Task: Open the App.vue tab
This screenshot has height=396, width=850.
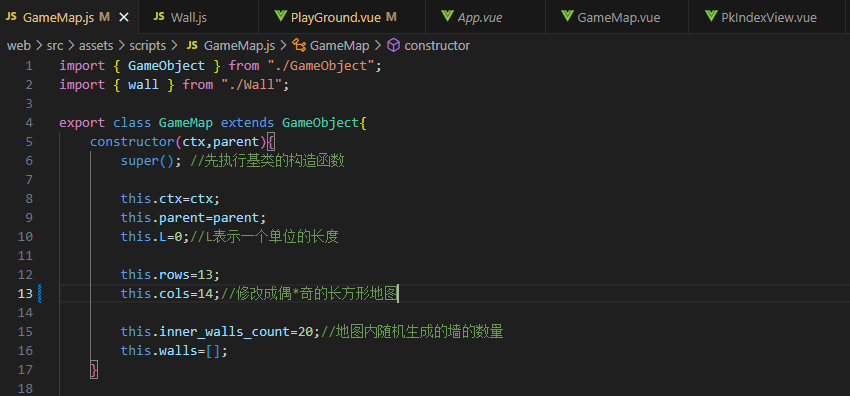Action: pos(485,17)
